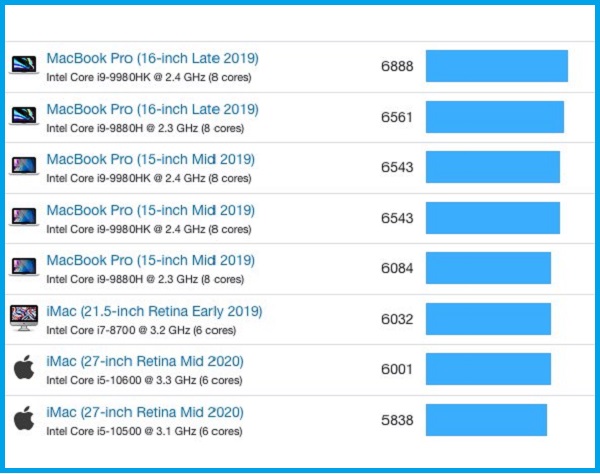Click the iMac 21.5-inch Retina thumbnail icon
Viewport: 600px width, 474px height.
(x=23, y=318)
